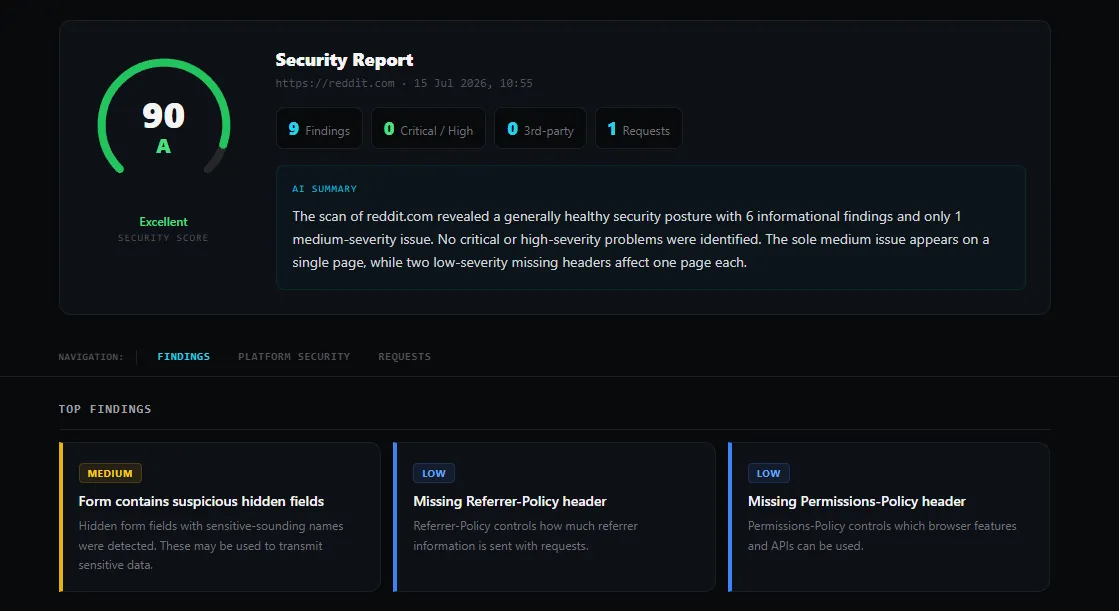Go to the Requests navigation tab

[405, 356]
